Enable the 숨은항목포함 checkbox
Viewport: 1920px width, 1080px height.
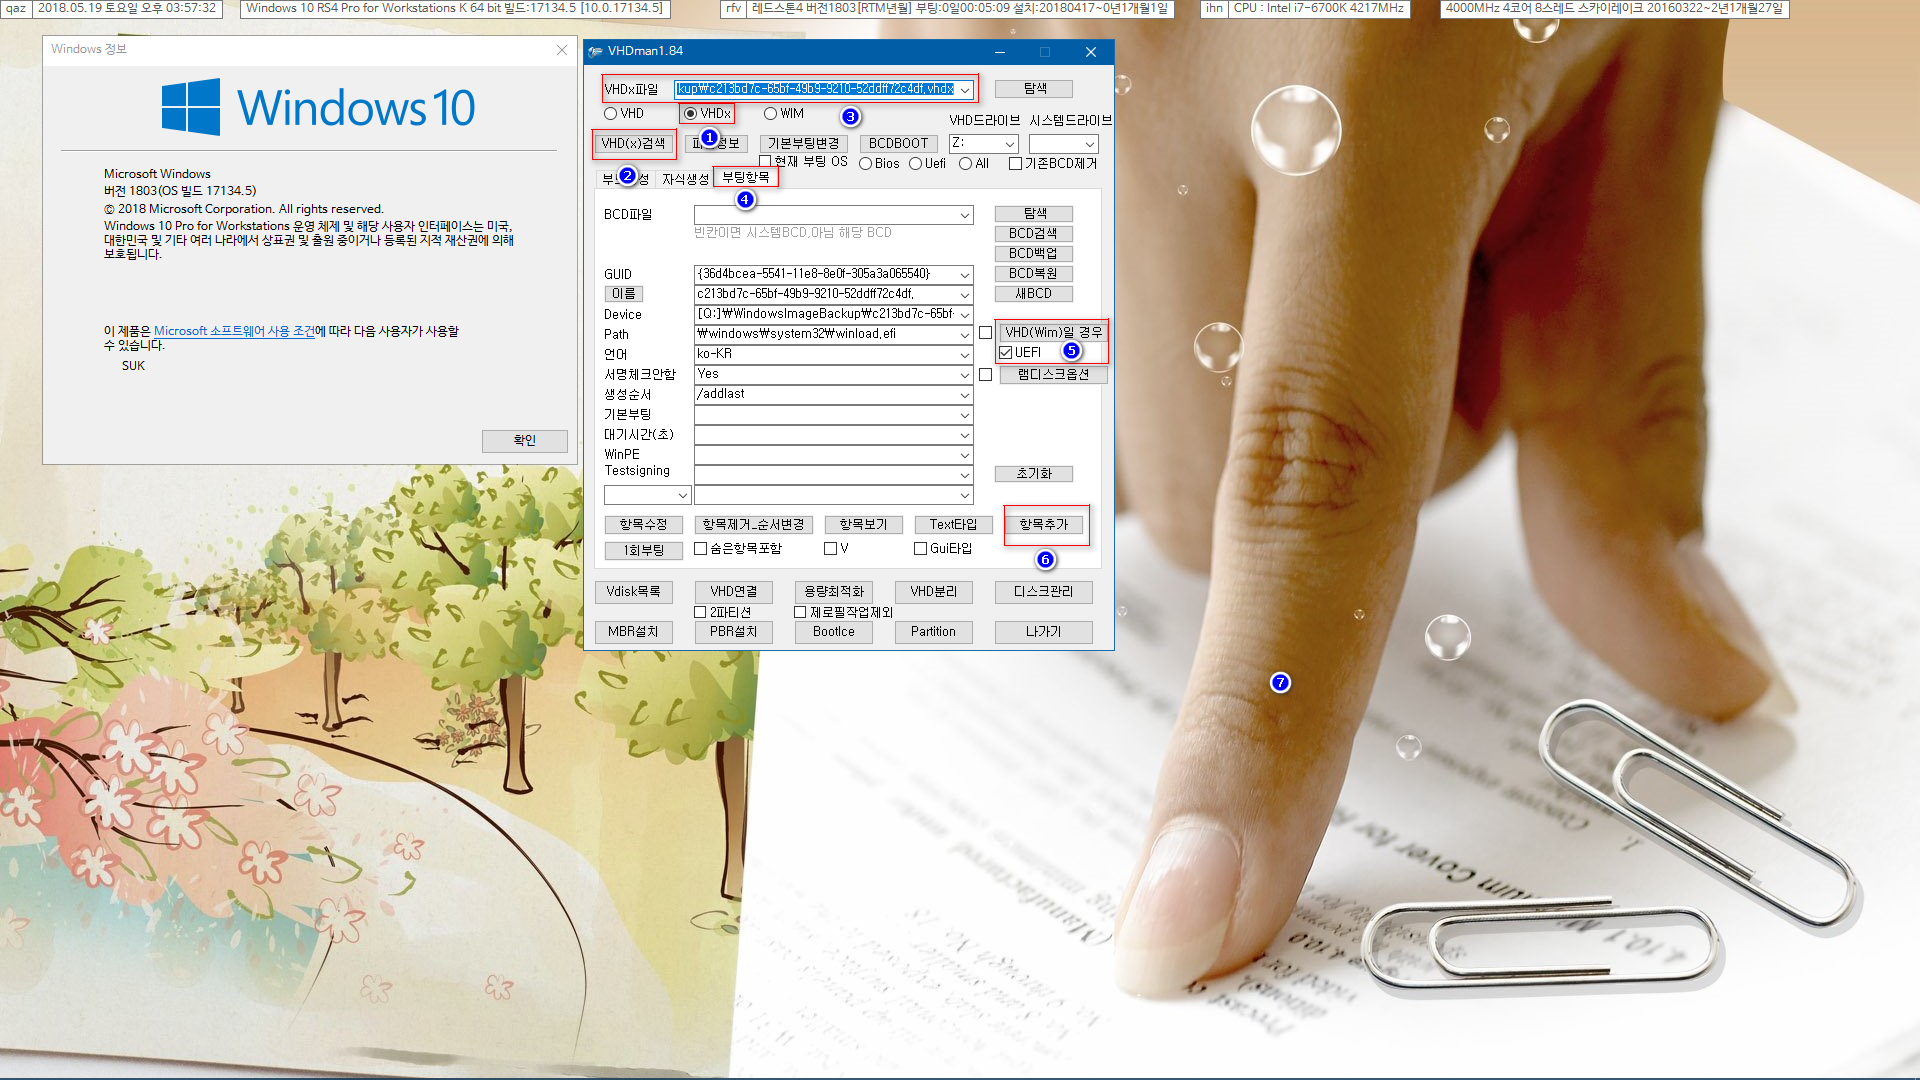(700, 549)
